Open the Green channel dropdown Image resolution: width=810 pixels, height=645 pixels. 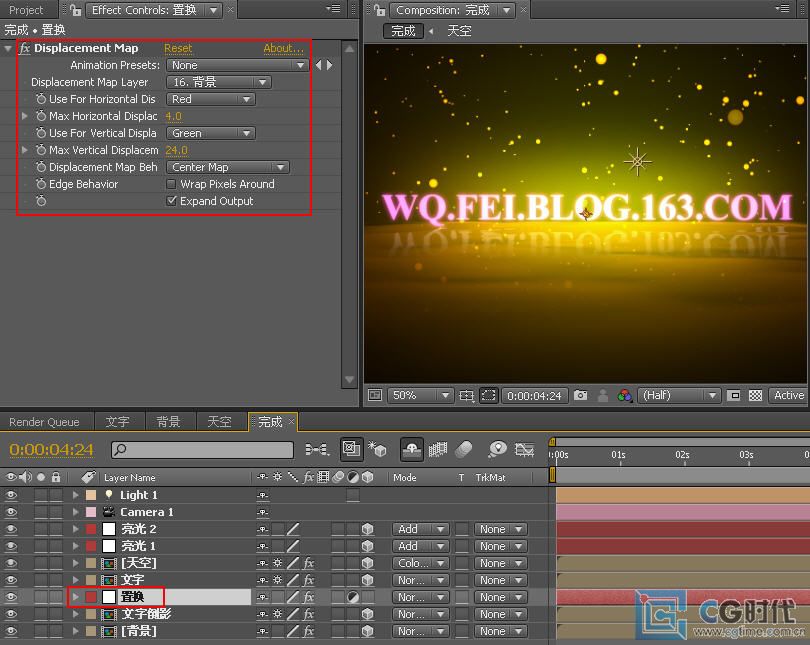click(x=210, y=133)
